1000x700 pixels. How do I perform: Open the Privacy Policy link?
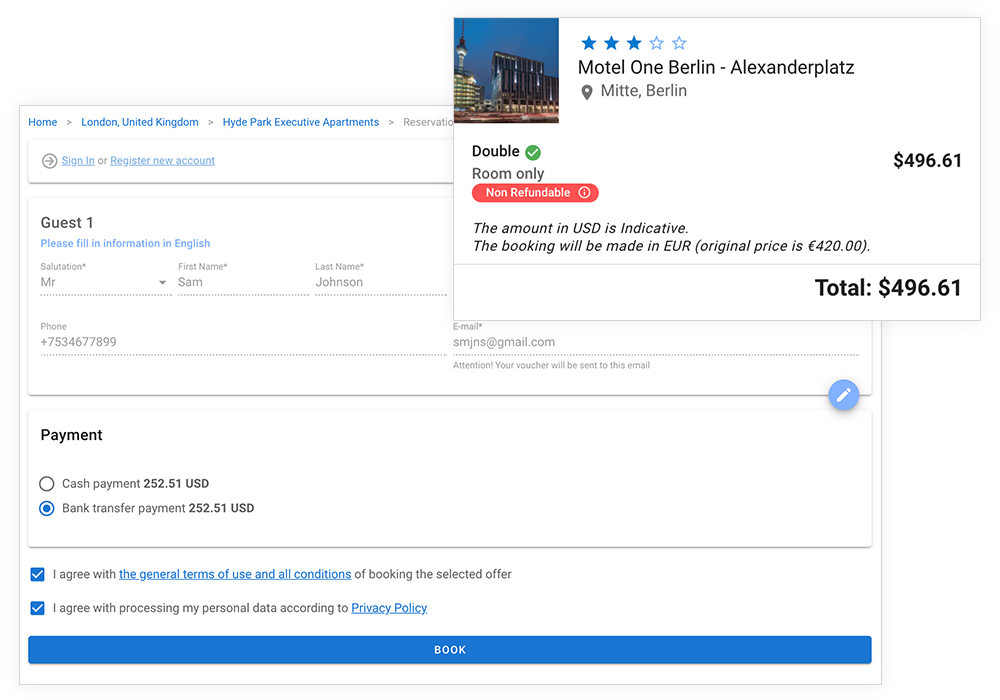(x=389, y=608)
